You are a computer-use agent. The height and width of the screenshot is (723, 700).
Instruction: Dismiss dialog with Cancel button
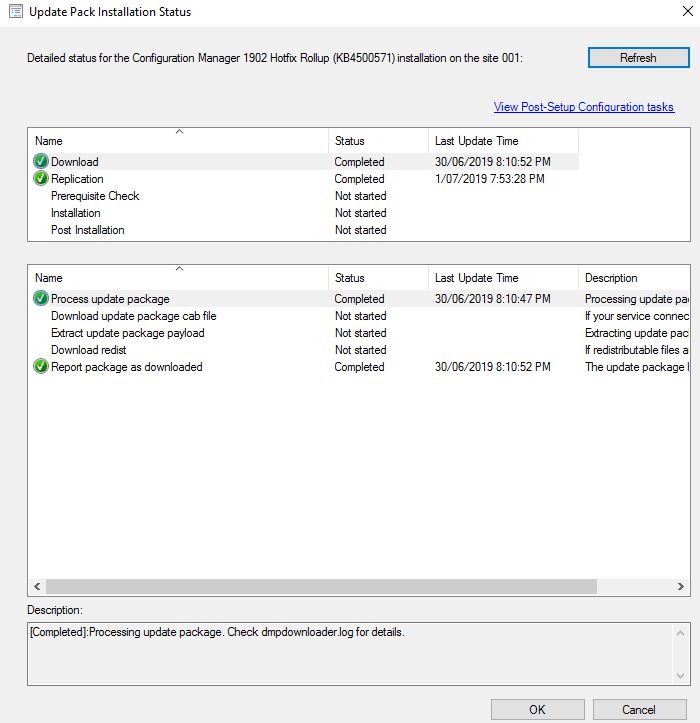pyautogui.click(x=640, y=709)
